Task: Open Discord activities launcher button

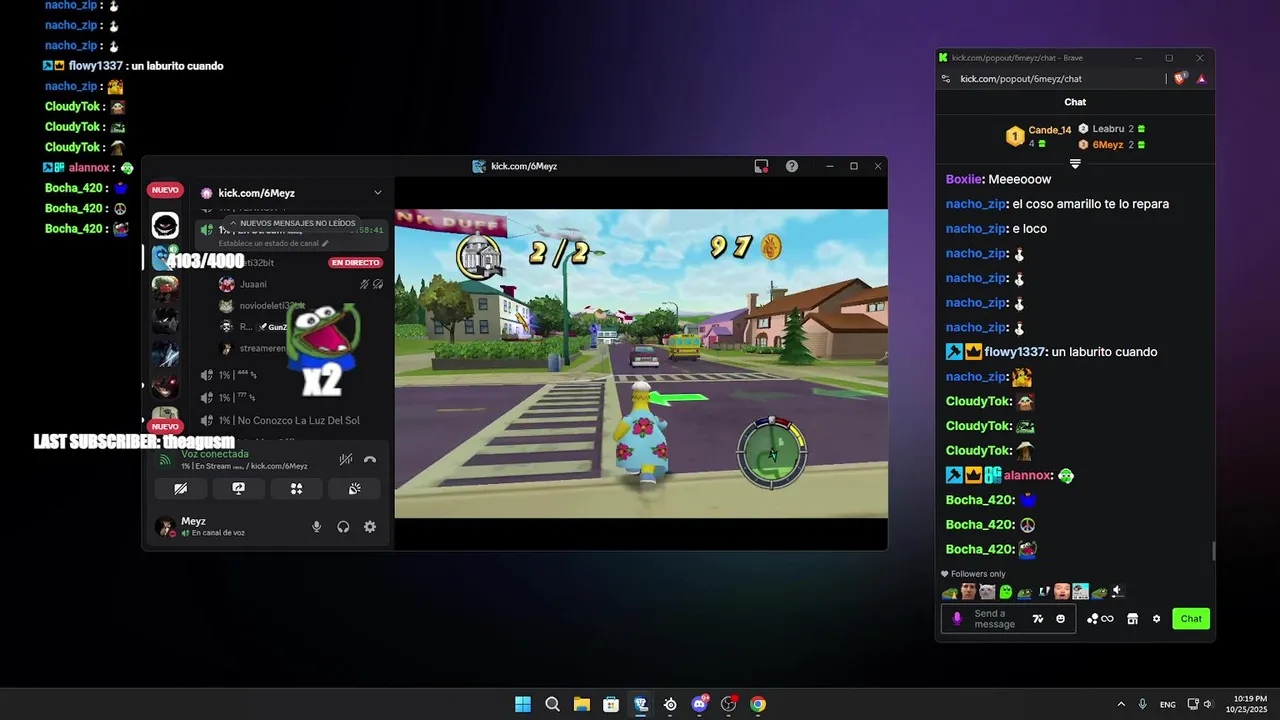Action: pos(296,489)
